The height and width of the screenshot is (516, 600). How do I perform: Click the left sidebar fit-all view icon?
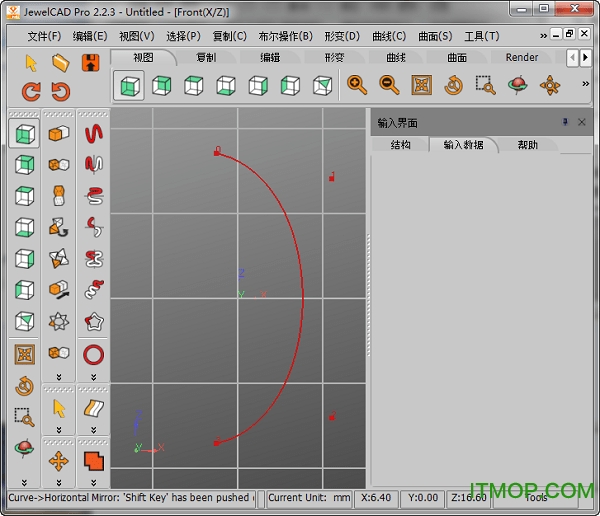24,354
